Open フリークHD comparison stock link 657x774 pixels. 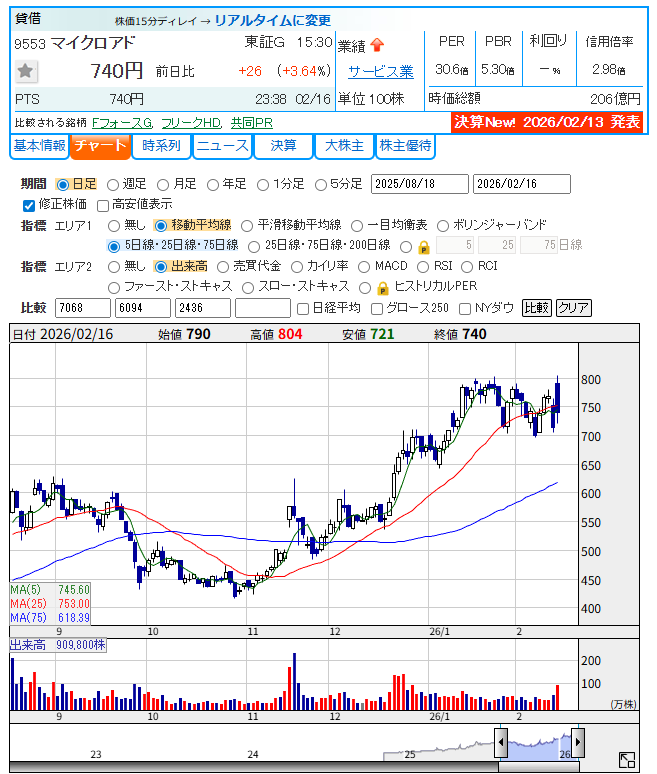click(x=191, y=123)
